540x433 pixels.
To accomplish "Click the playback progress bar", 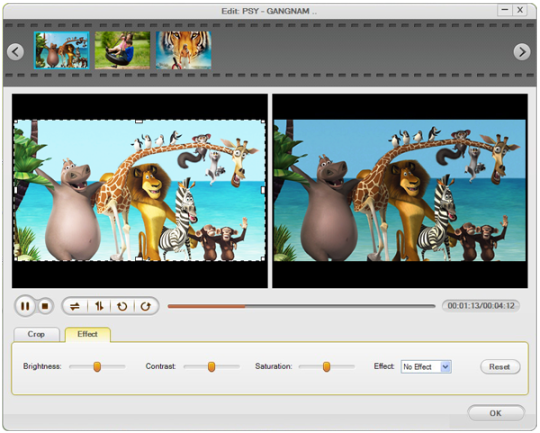I will 302,306.
